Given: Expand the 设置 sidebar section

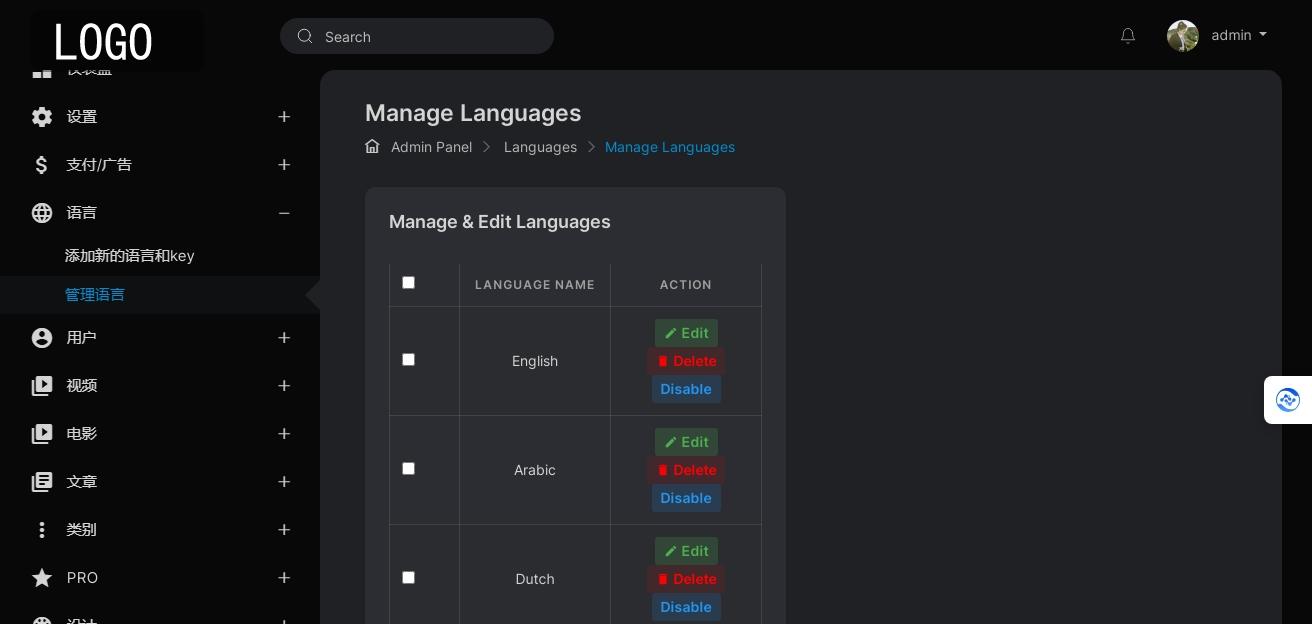Looking at the screenshot, I should click(x=284, y=117).
